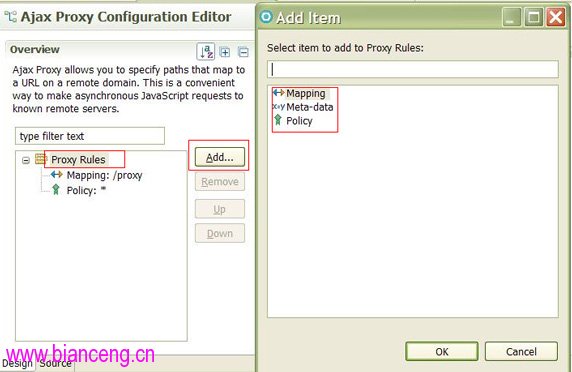Image resolution: width=572 pixels, height=372 pixels.
Task: Select the Policy: * tree entry
Action: pyautogui.click(x=86, y=190)
